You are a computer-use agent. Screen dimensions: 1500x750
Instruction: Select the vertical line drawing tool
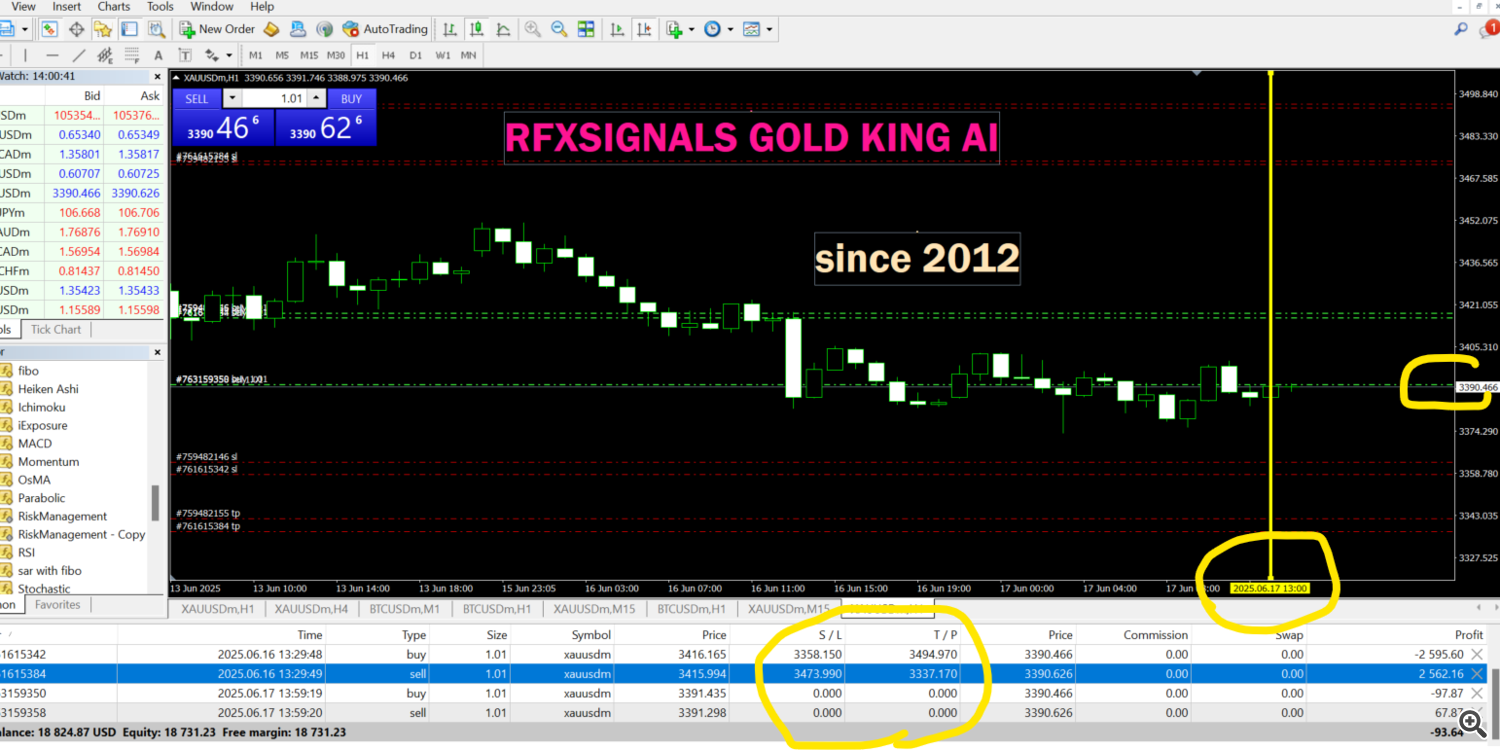click(x=25, y=55)
